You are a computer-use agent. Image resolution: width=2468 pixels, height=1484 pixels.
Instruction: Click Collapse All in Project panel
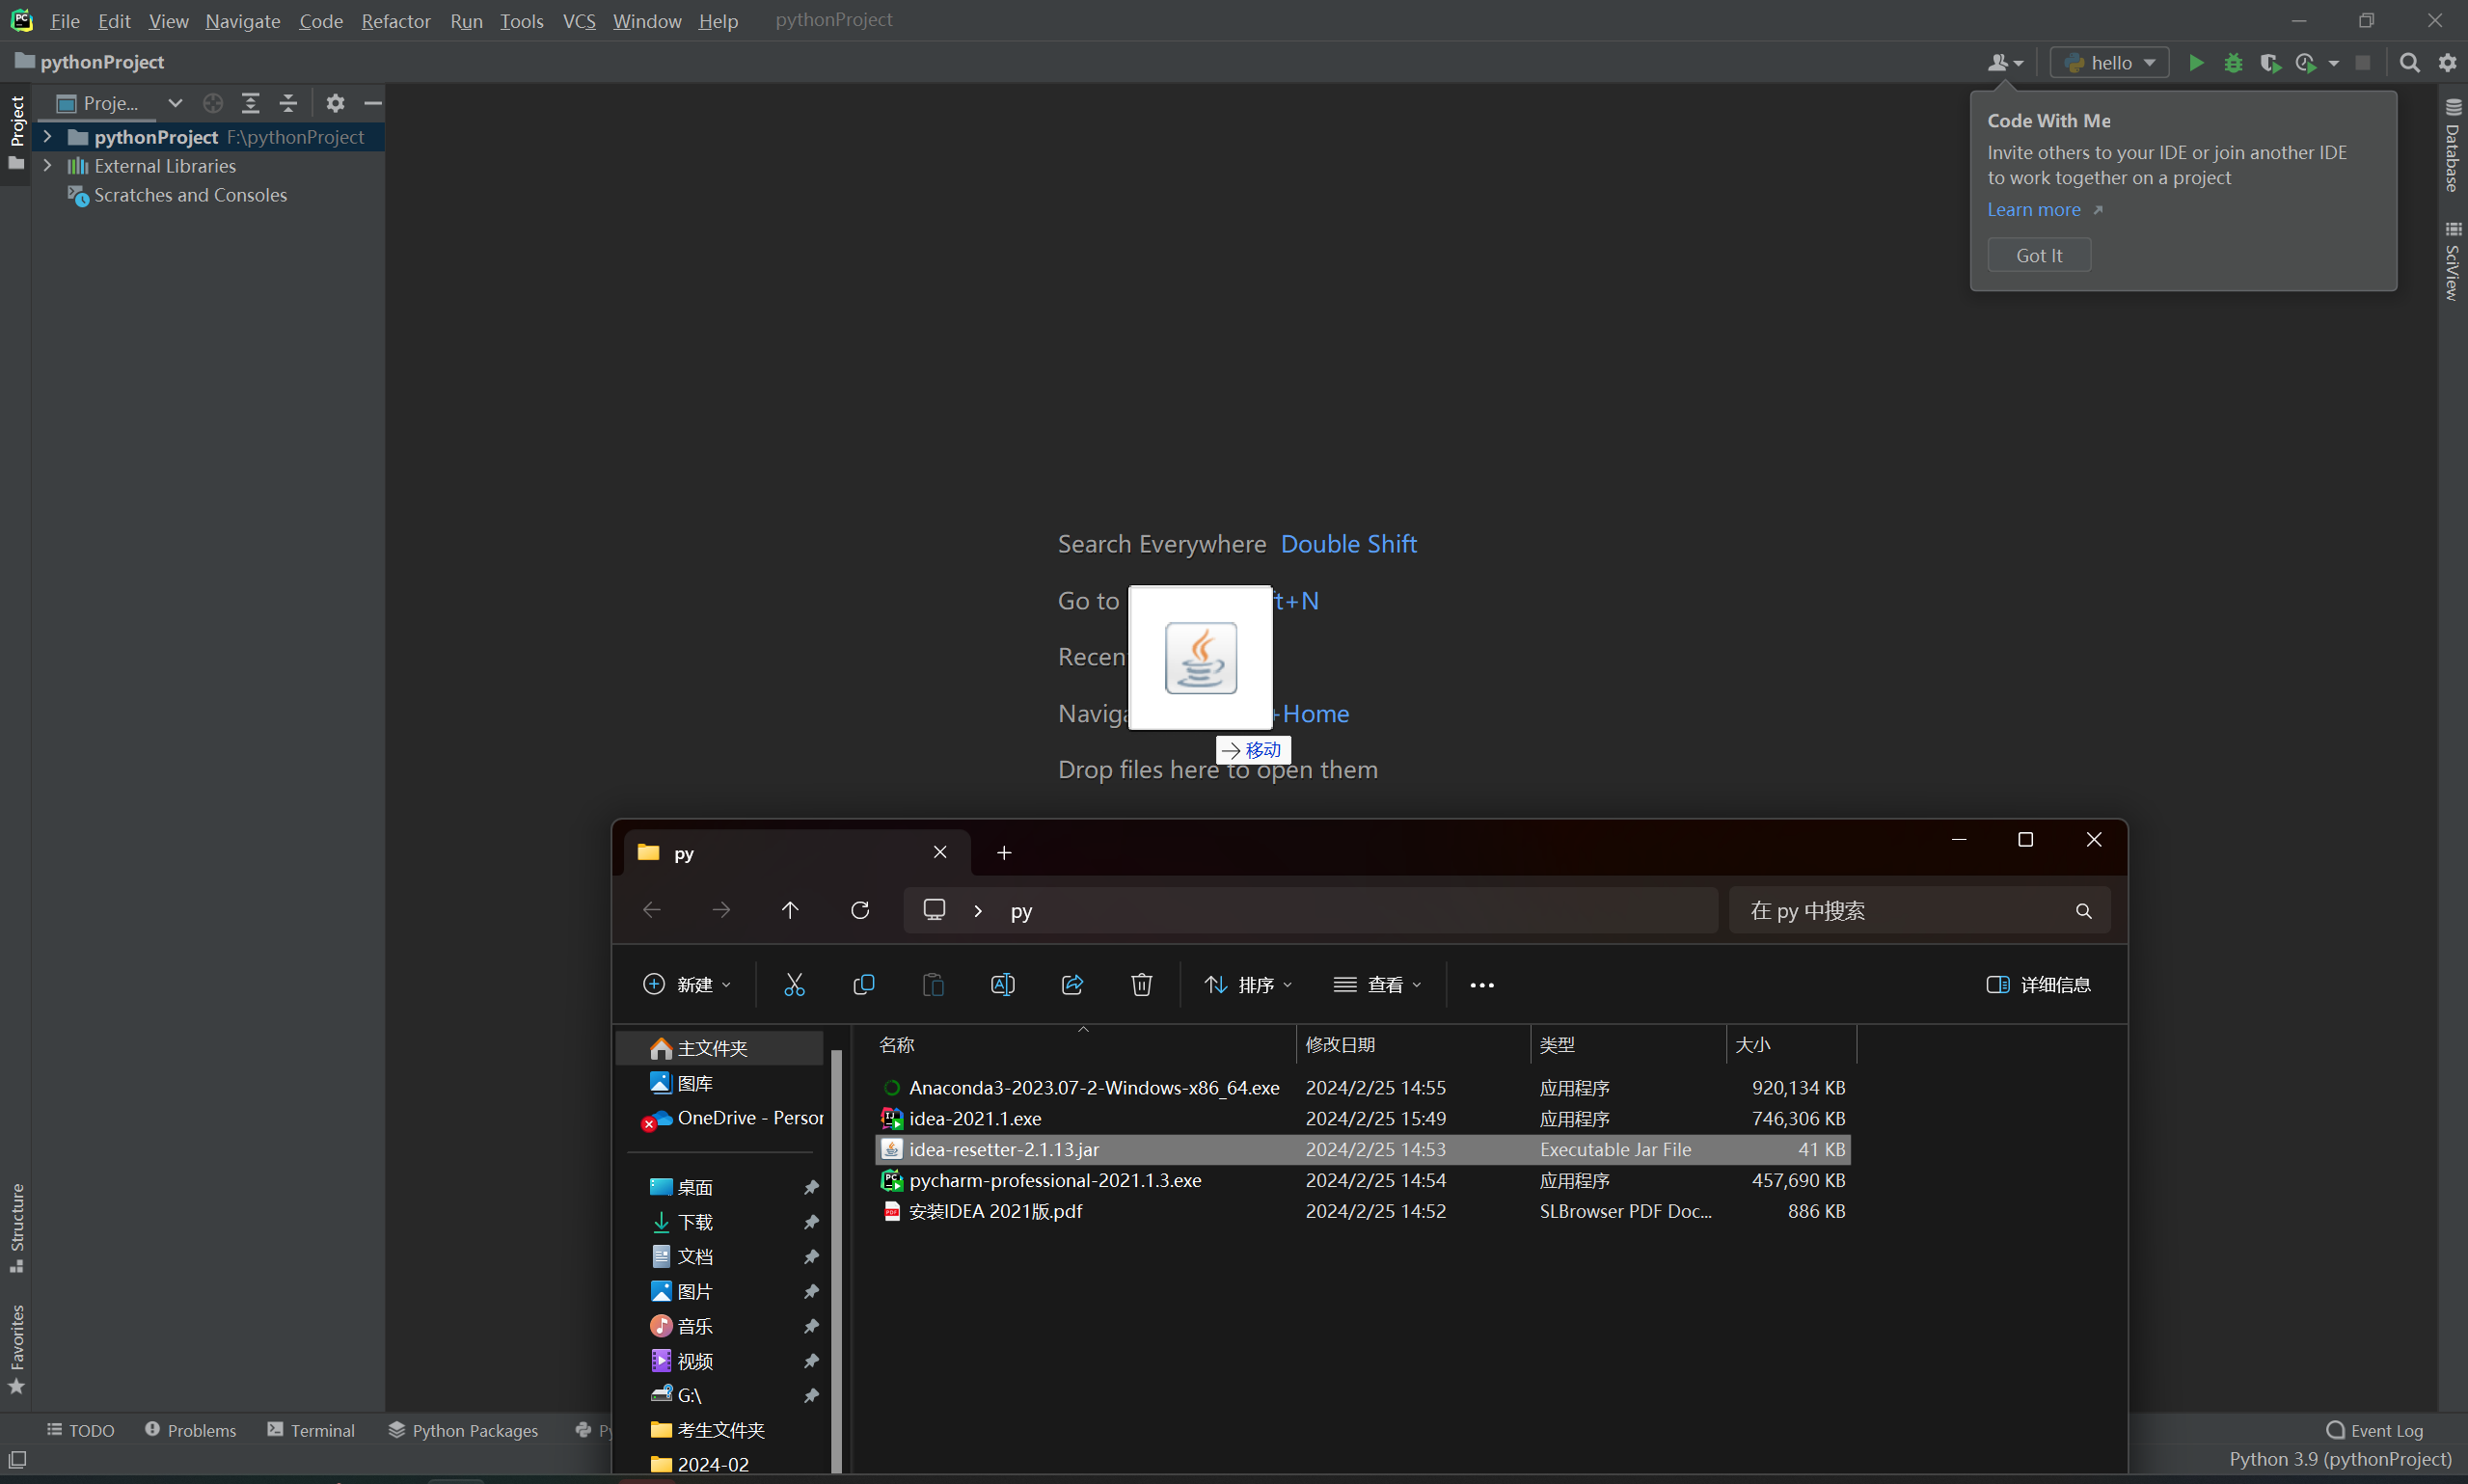[x=288, y=103]
